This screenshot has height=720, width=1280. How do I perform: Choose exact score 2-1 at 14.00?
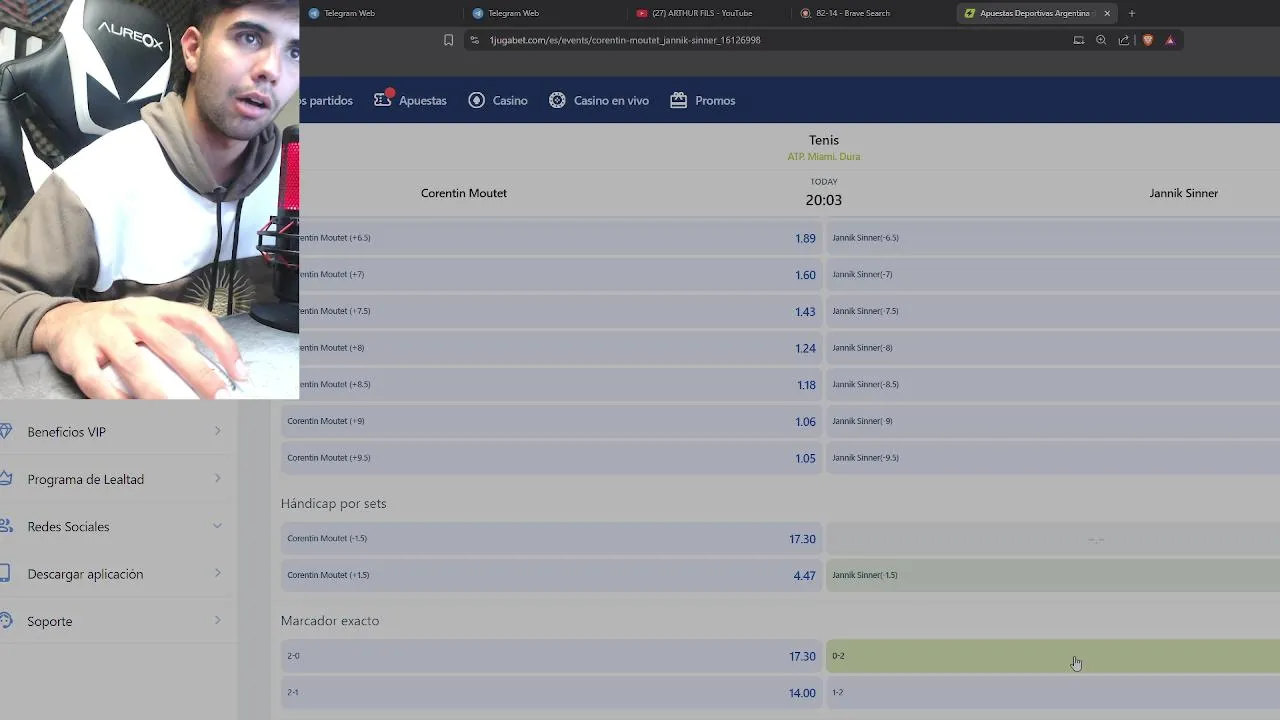tap(551, 692)
